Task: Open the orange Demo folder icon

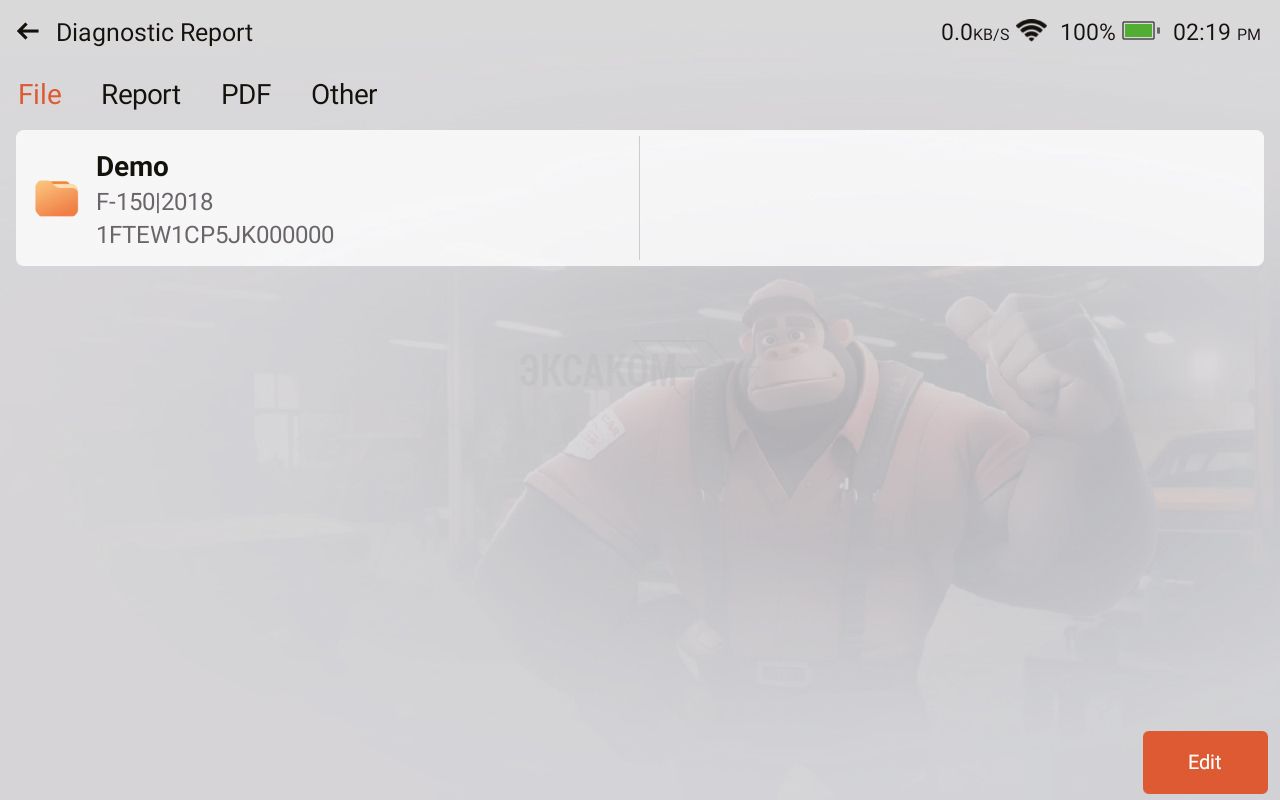Action: coord(57,198)
